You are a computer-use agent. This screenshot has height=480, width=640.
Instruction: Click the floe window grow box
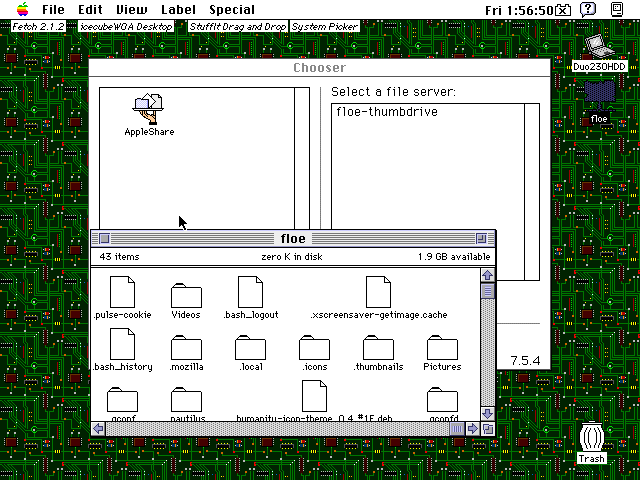488,429
